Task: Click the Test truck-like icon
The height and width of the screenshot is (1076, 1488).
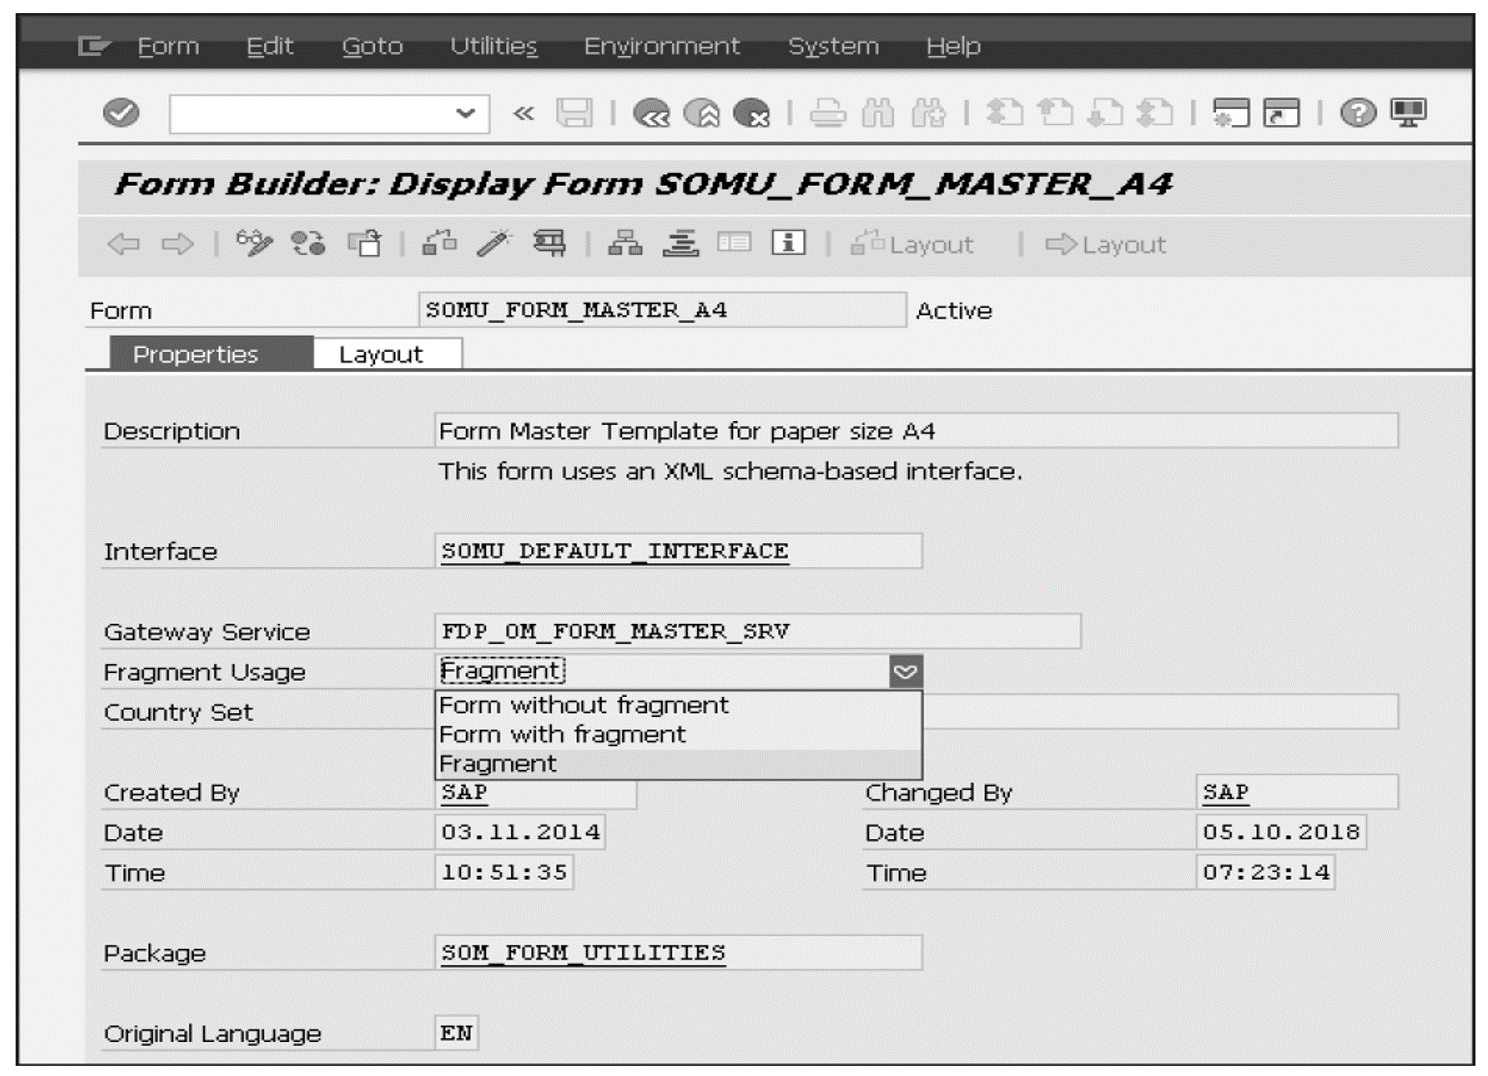Action: point(549,243)
